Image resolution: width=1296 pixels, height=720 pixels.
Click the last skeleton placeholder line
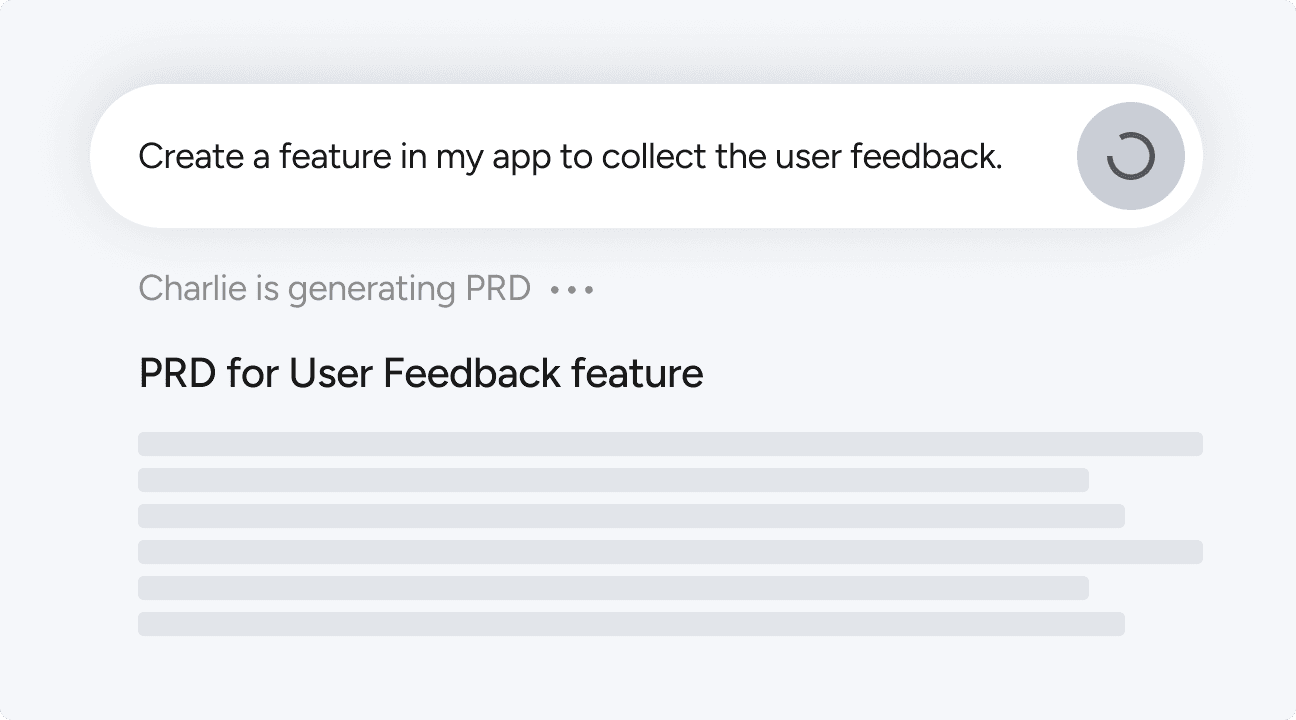631,624
